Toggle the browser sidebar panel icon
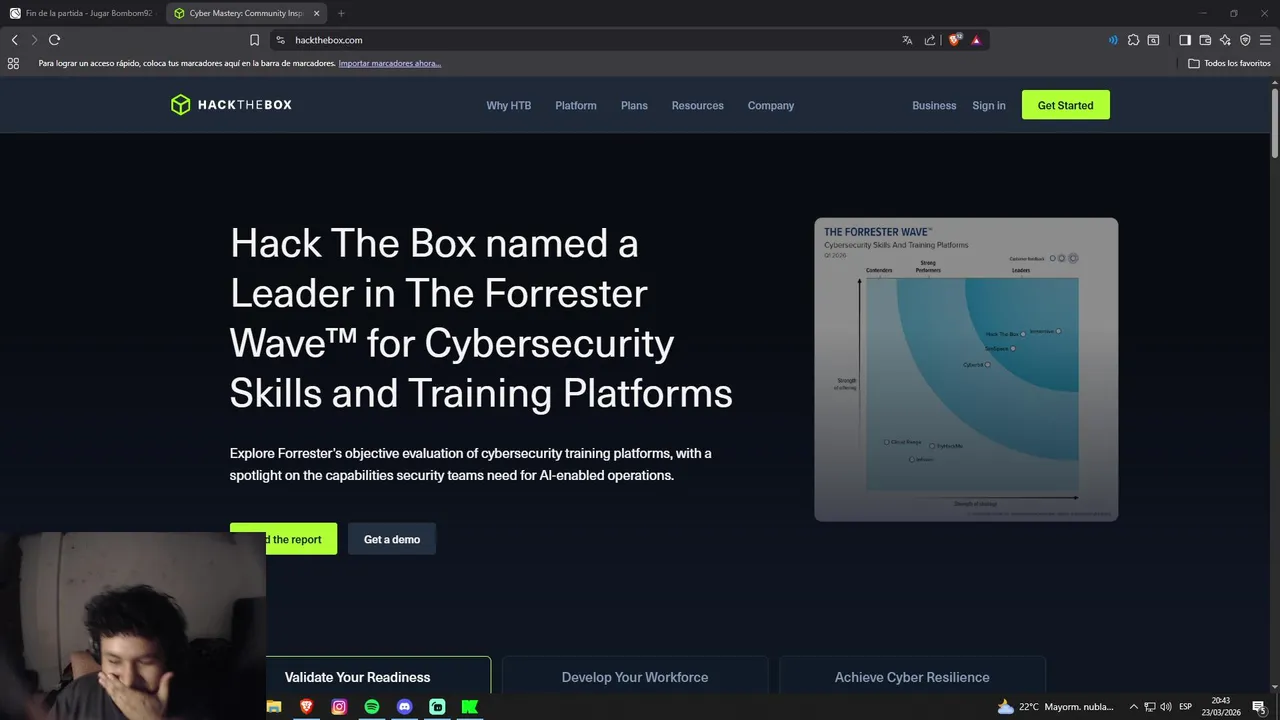 [1185, 40]
